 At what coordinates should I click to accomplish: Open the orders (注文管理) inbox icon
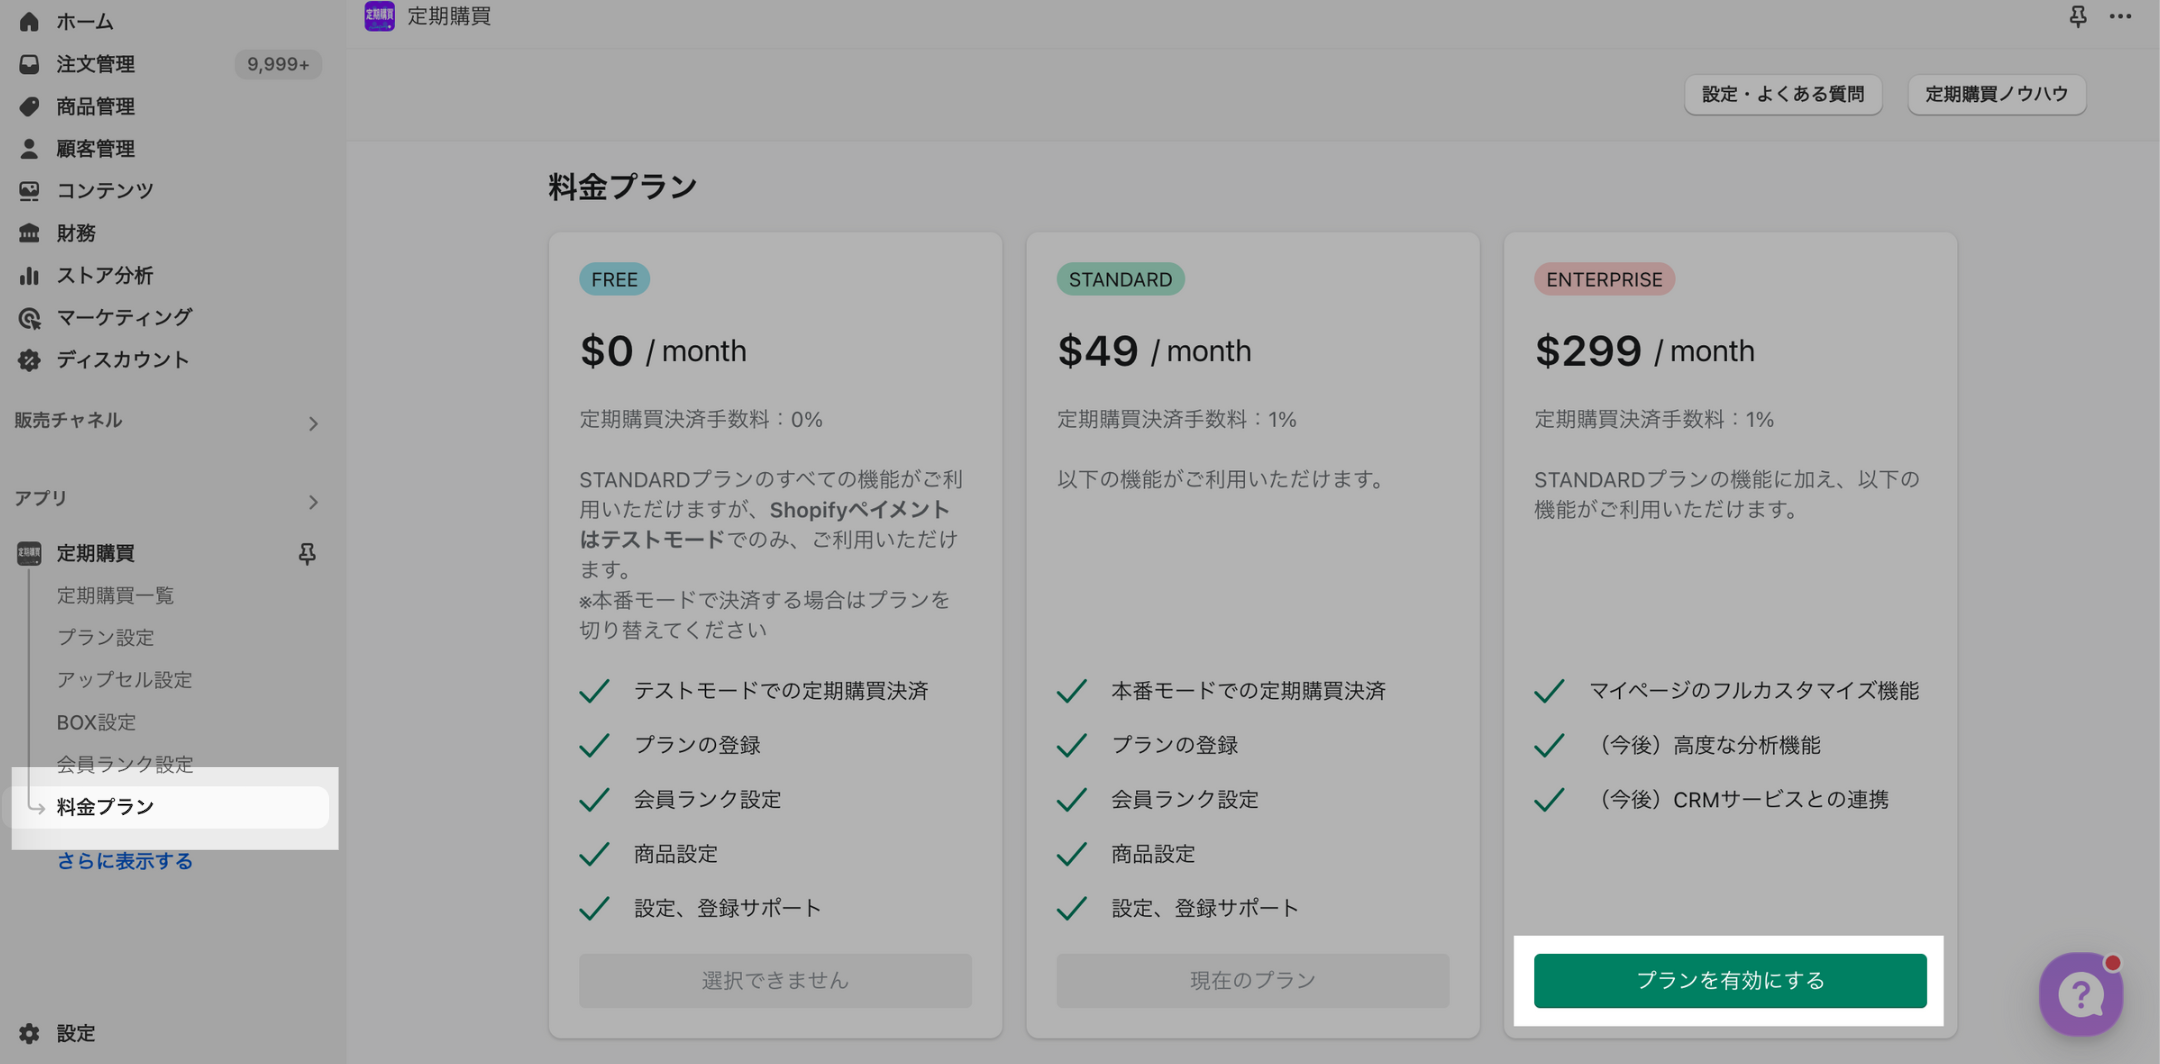[29, 64]
